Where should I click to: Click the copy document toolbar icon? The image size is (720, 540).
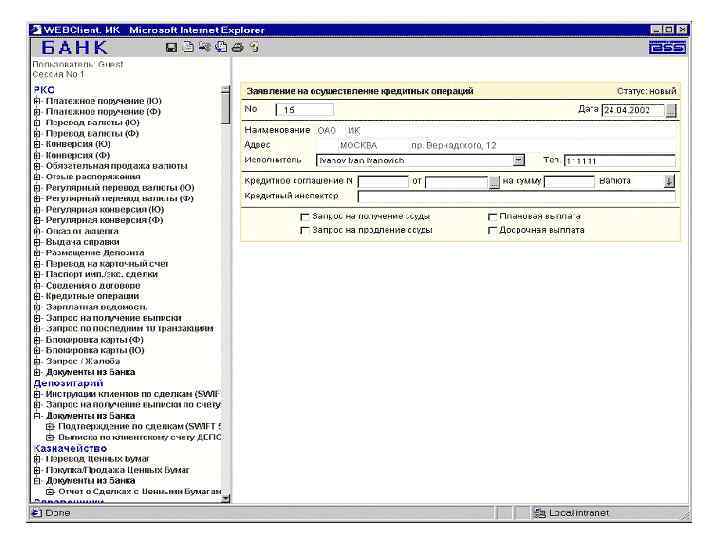click(x=221, y=47)
